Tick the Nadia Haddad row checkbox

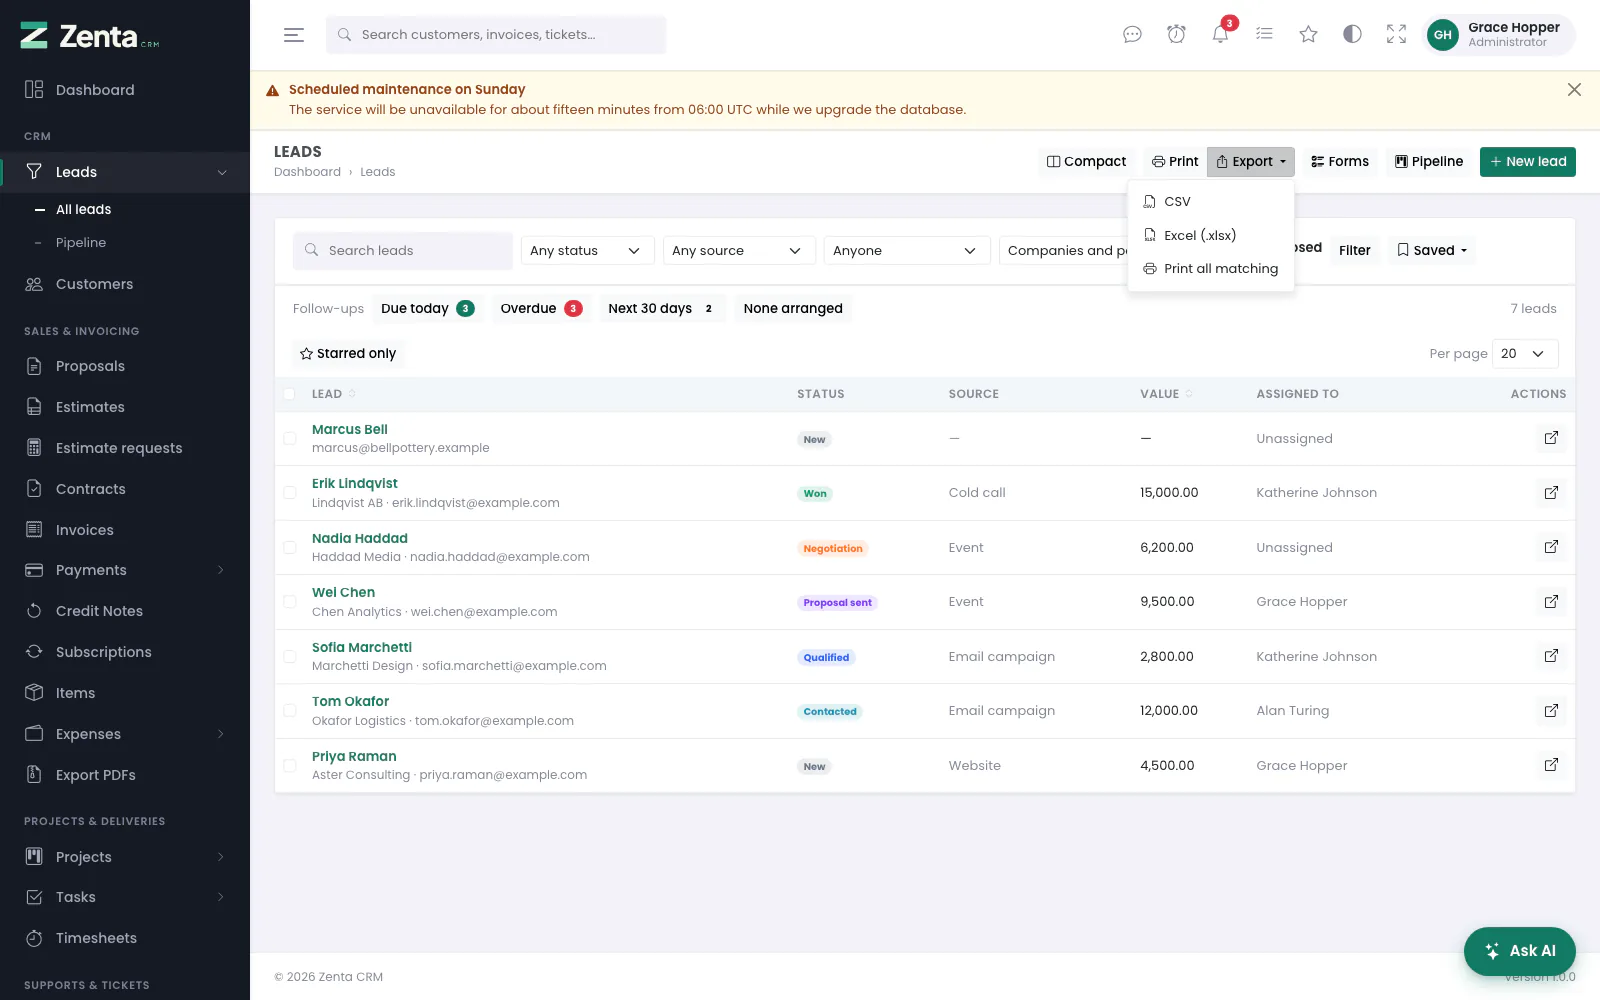click(289, 547)
